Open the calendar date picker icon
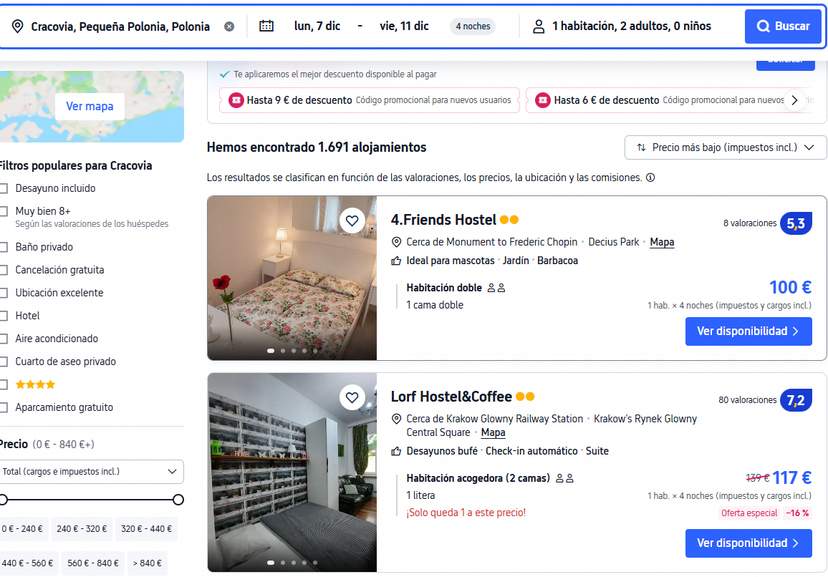828x577 pixels. 266,26
